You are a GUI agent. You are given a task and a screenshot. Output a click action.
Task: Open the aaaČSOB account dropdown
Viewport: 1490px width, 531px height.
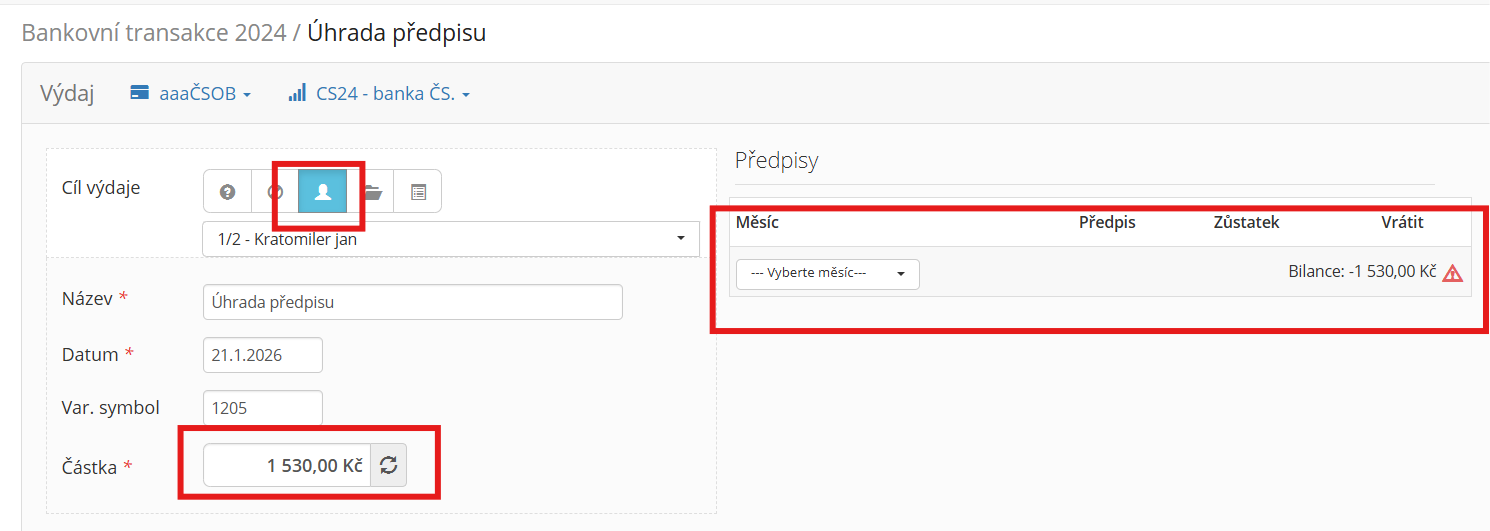tap(199, 94)
